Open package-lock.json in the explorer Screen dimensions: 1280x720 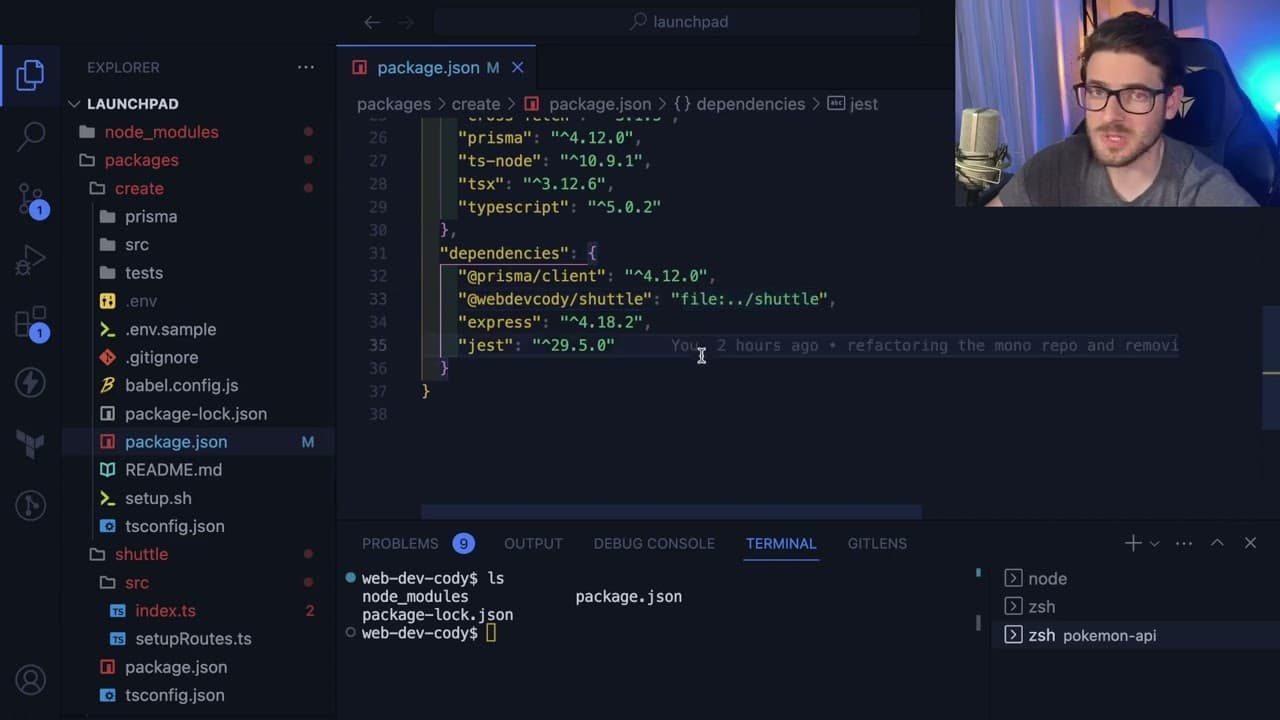198,413
